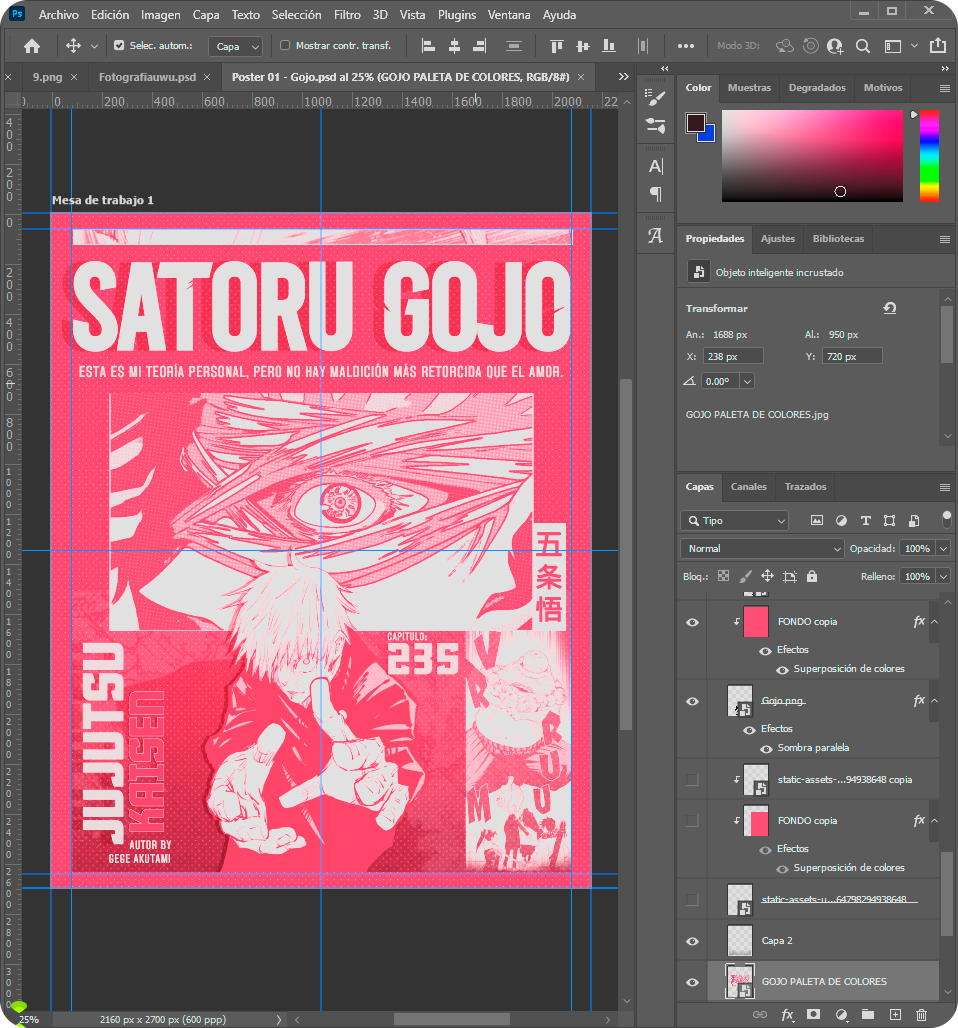Click the lock all layer icon

[x=812, y=577]
